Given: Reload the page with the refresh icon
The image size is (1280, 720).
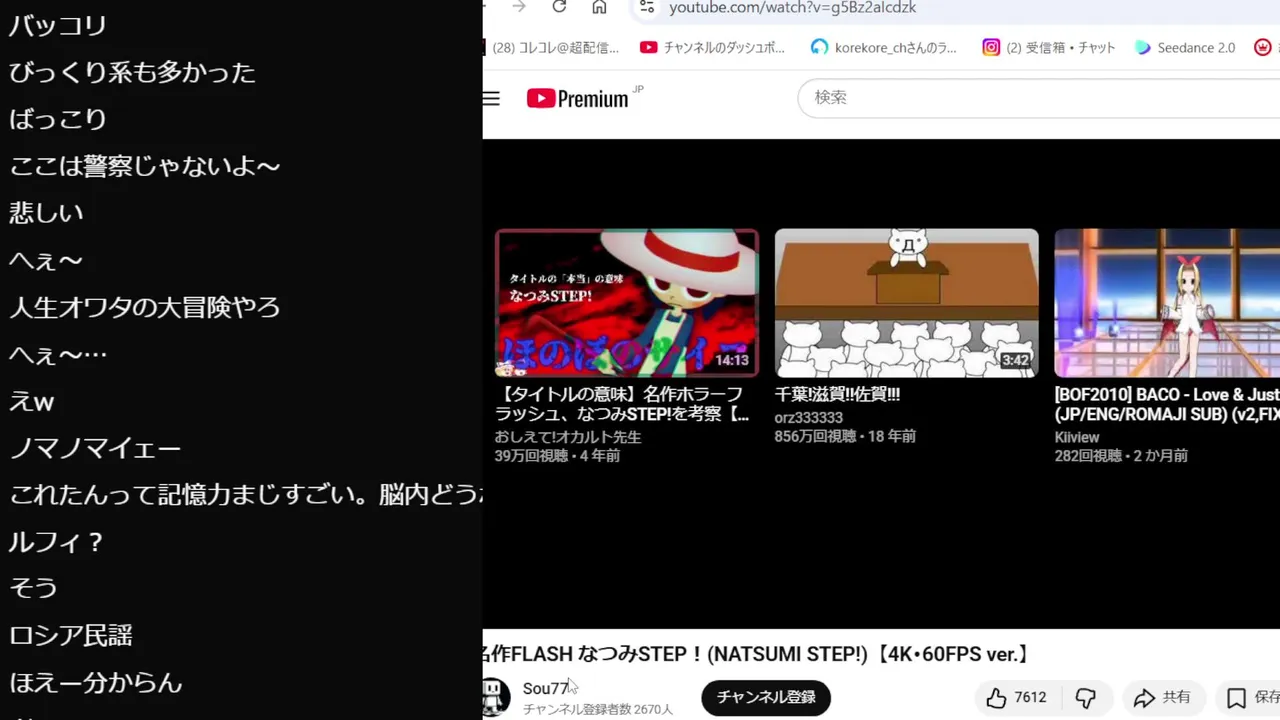Looking at the screenshot, I should tap(559, 7).
